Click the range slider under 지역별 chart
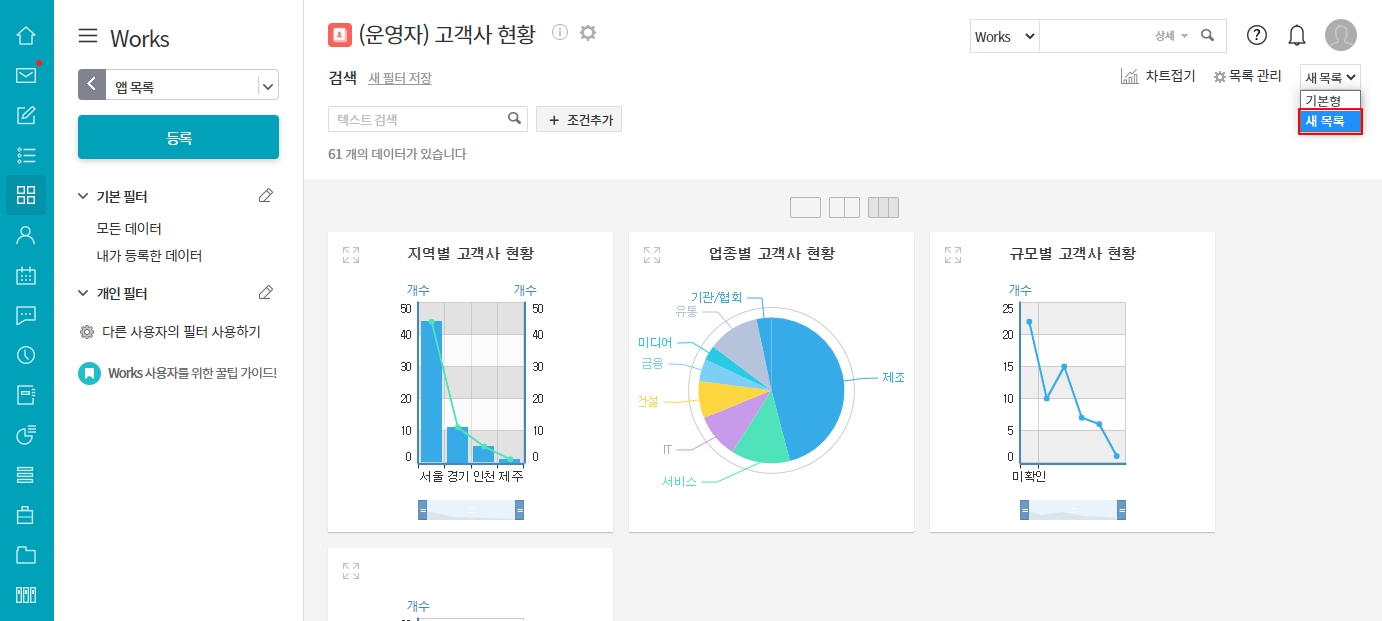Screen dimensions: 1382x621 click(x=471, y=510)
